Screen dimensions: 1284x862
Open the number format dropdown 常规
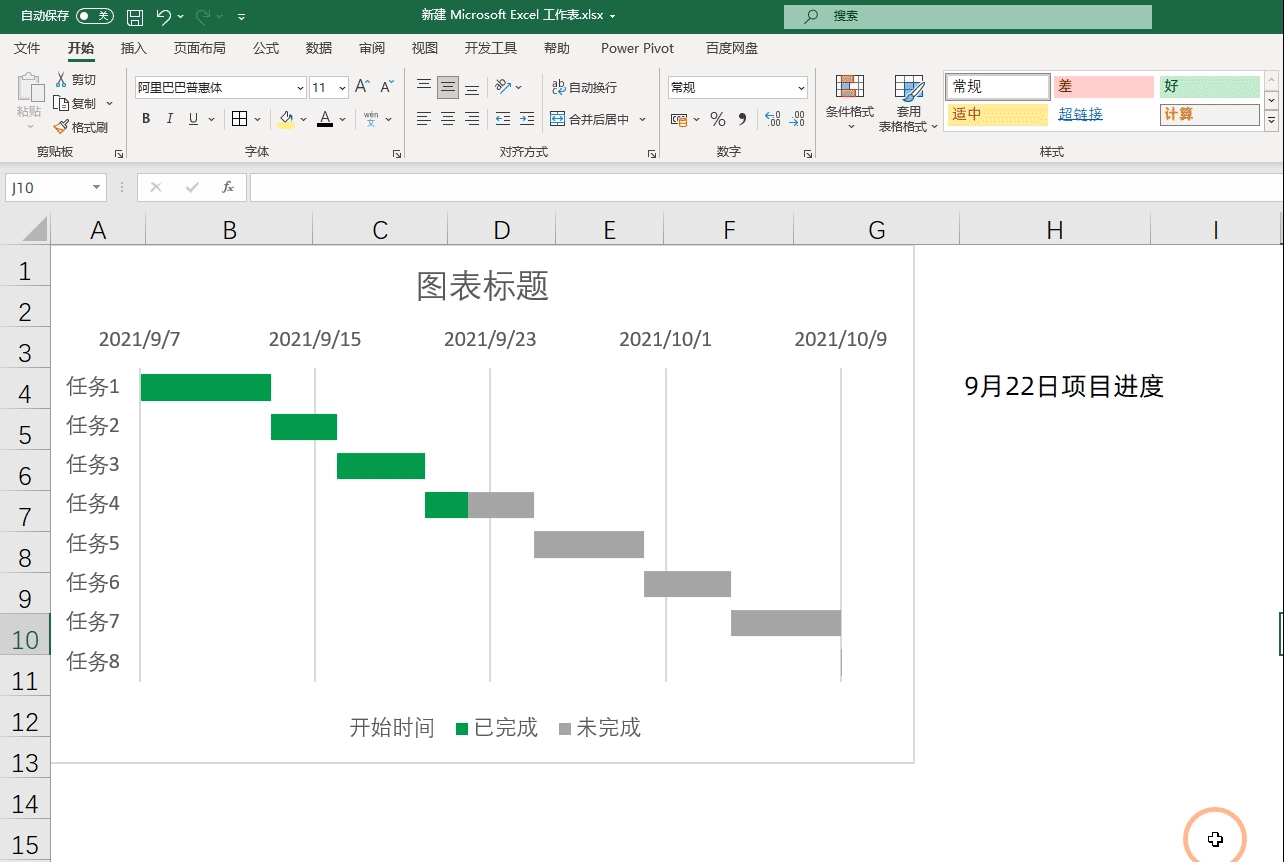[x=801, y=88]
